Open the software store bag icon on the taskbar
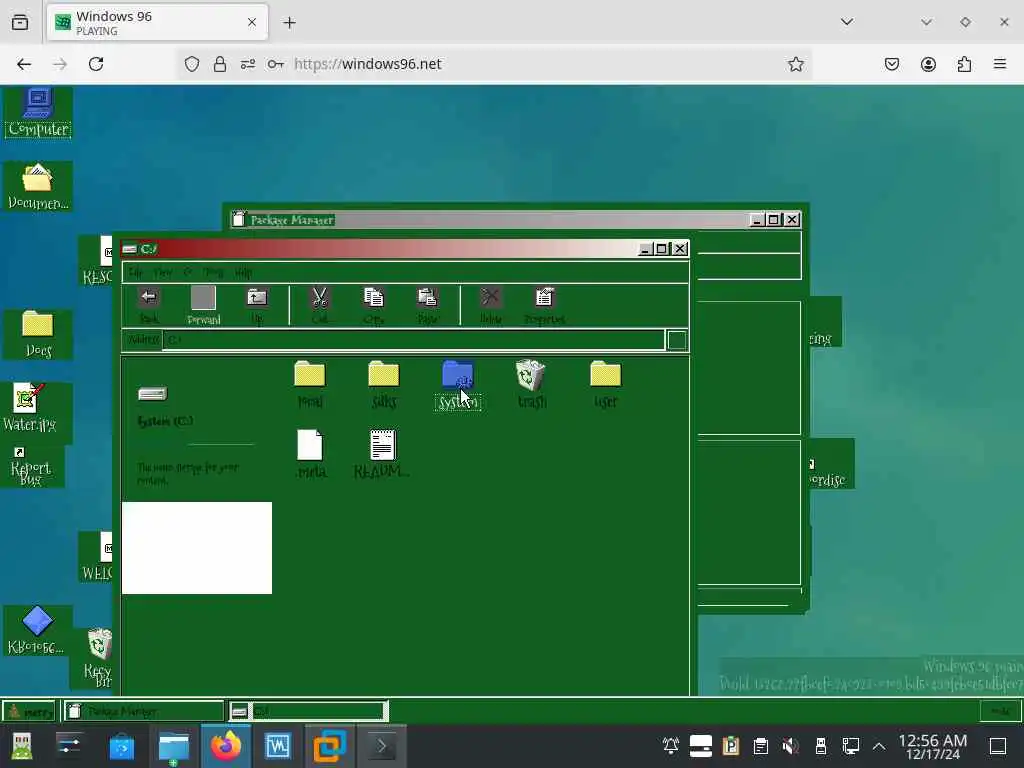The height and width of the screenshot is (768, 1024). [x=121, y=746]
